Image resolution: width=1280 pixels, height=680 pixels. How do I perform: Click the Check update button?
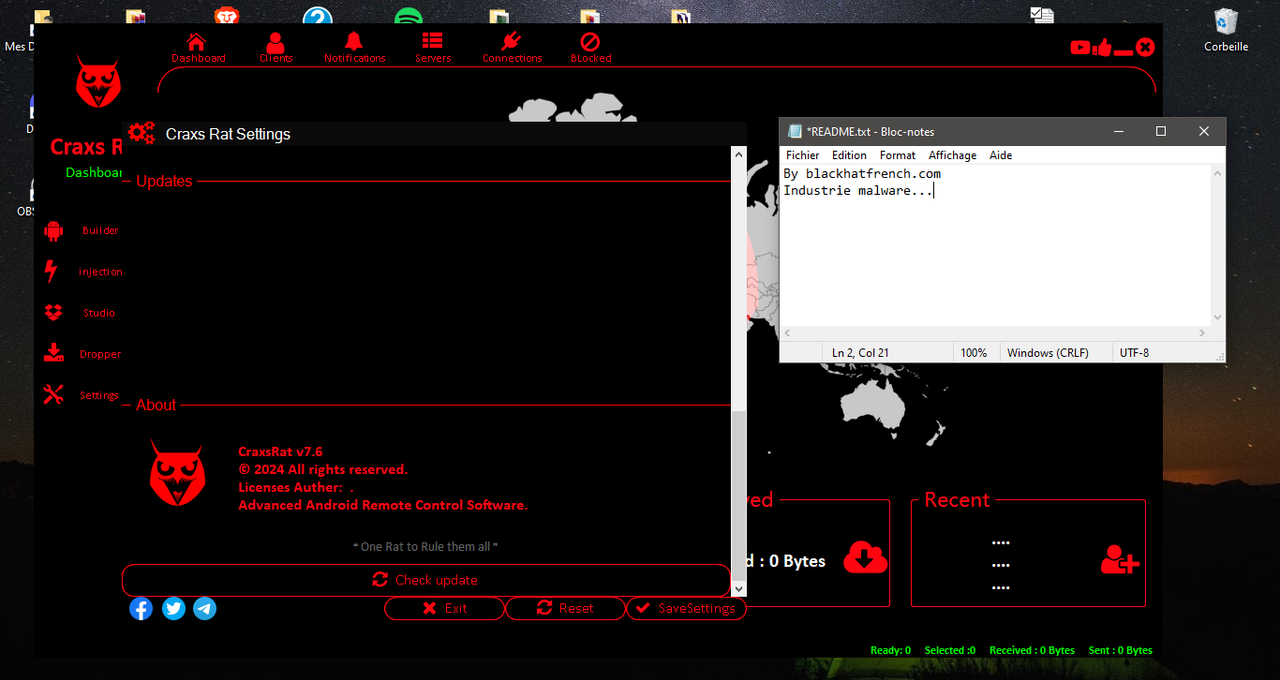click(426, 580)
